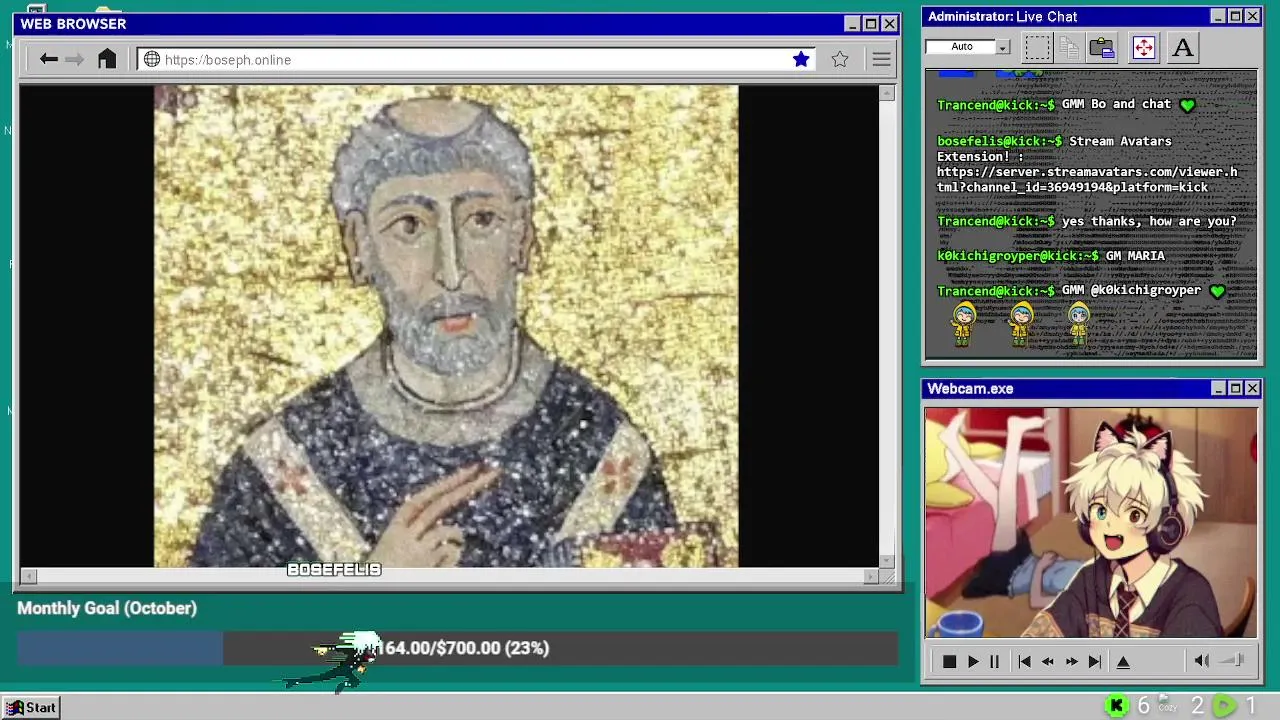Click the 'Monthly Goal (October)' label
This screenshot has height=720, width=1280.
coord(107,608)
